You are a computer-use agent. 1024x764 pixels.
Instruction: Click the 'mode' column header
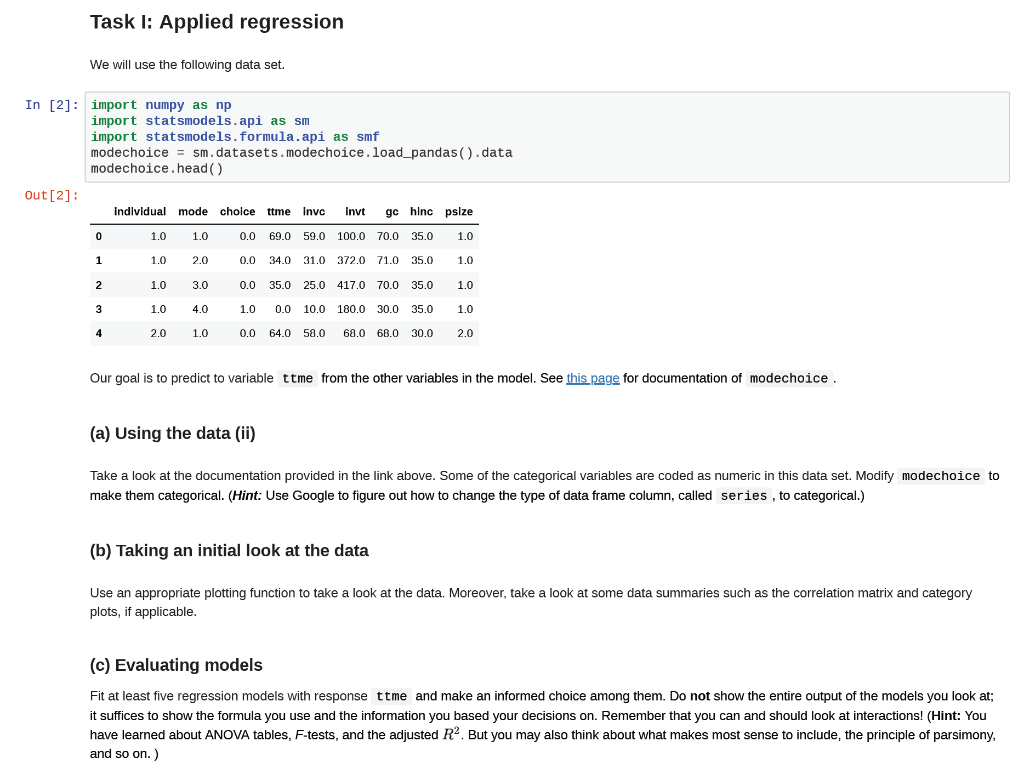[x=193, y=212]
